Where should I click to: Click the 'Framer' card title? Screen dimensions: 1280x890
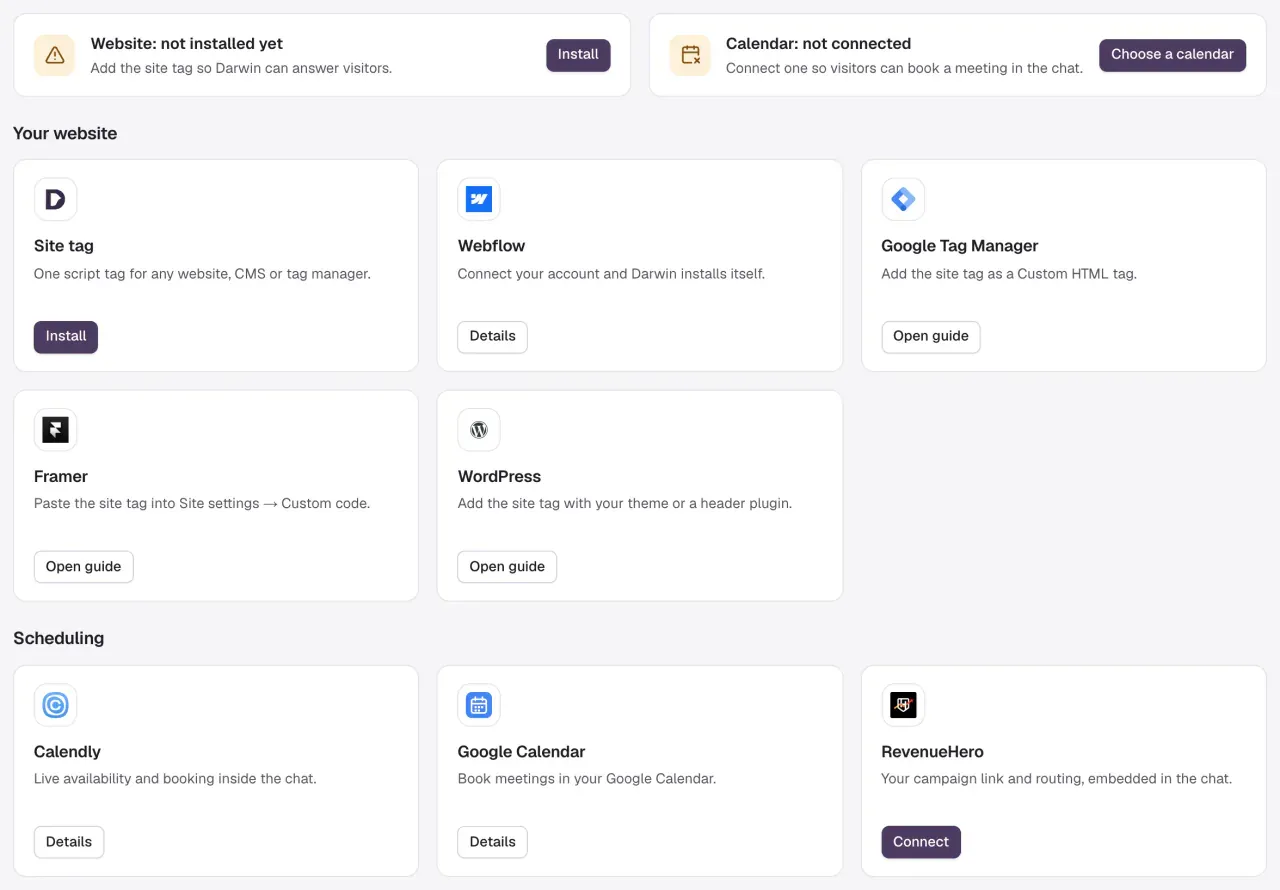pyautogui.click(x=61, y=477)
